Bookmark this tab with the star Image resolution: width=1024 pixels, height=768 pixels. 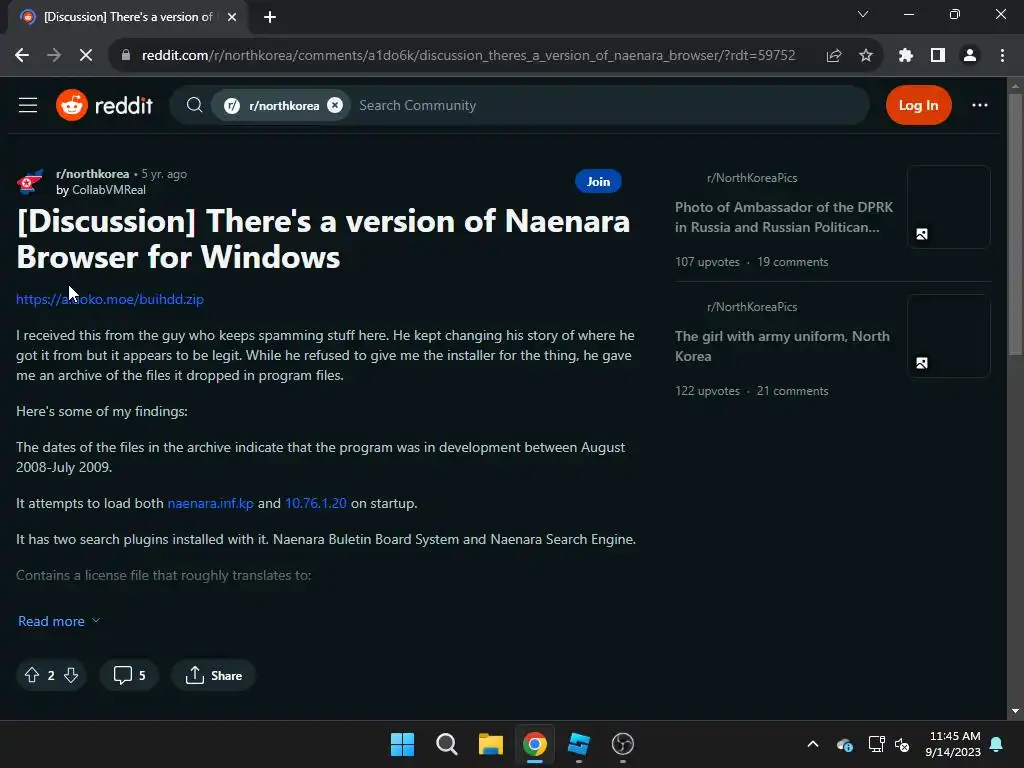(866, 56)
